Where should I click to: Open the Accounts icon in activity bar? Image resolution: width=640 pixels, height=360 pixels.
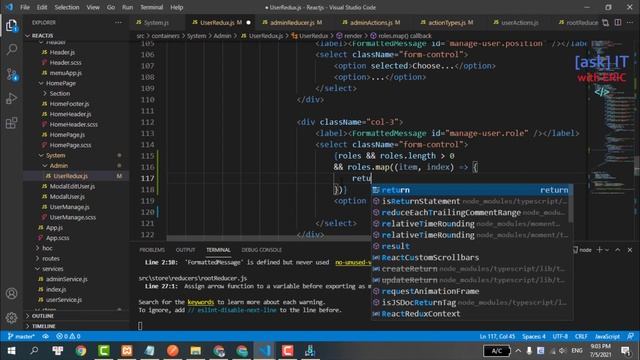tap(11, 293)
